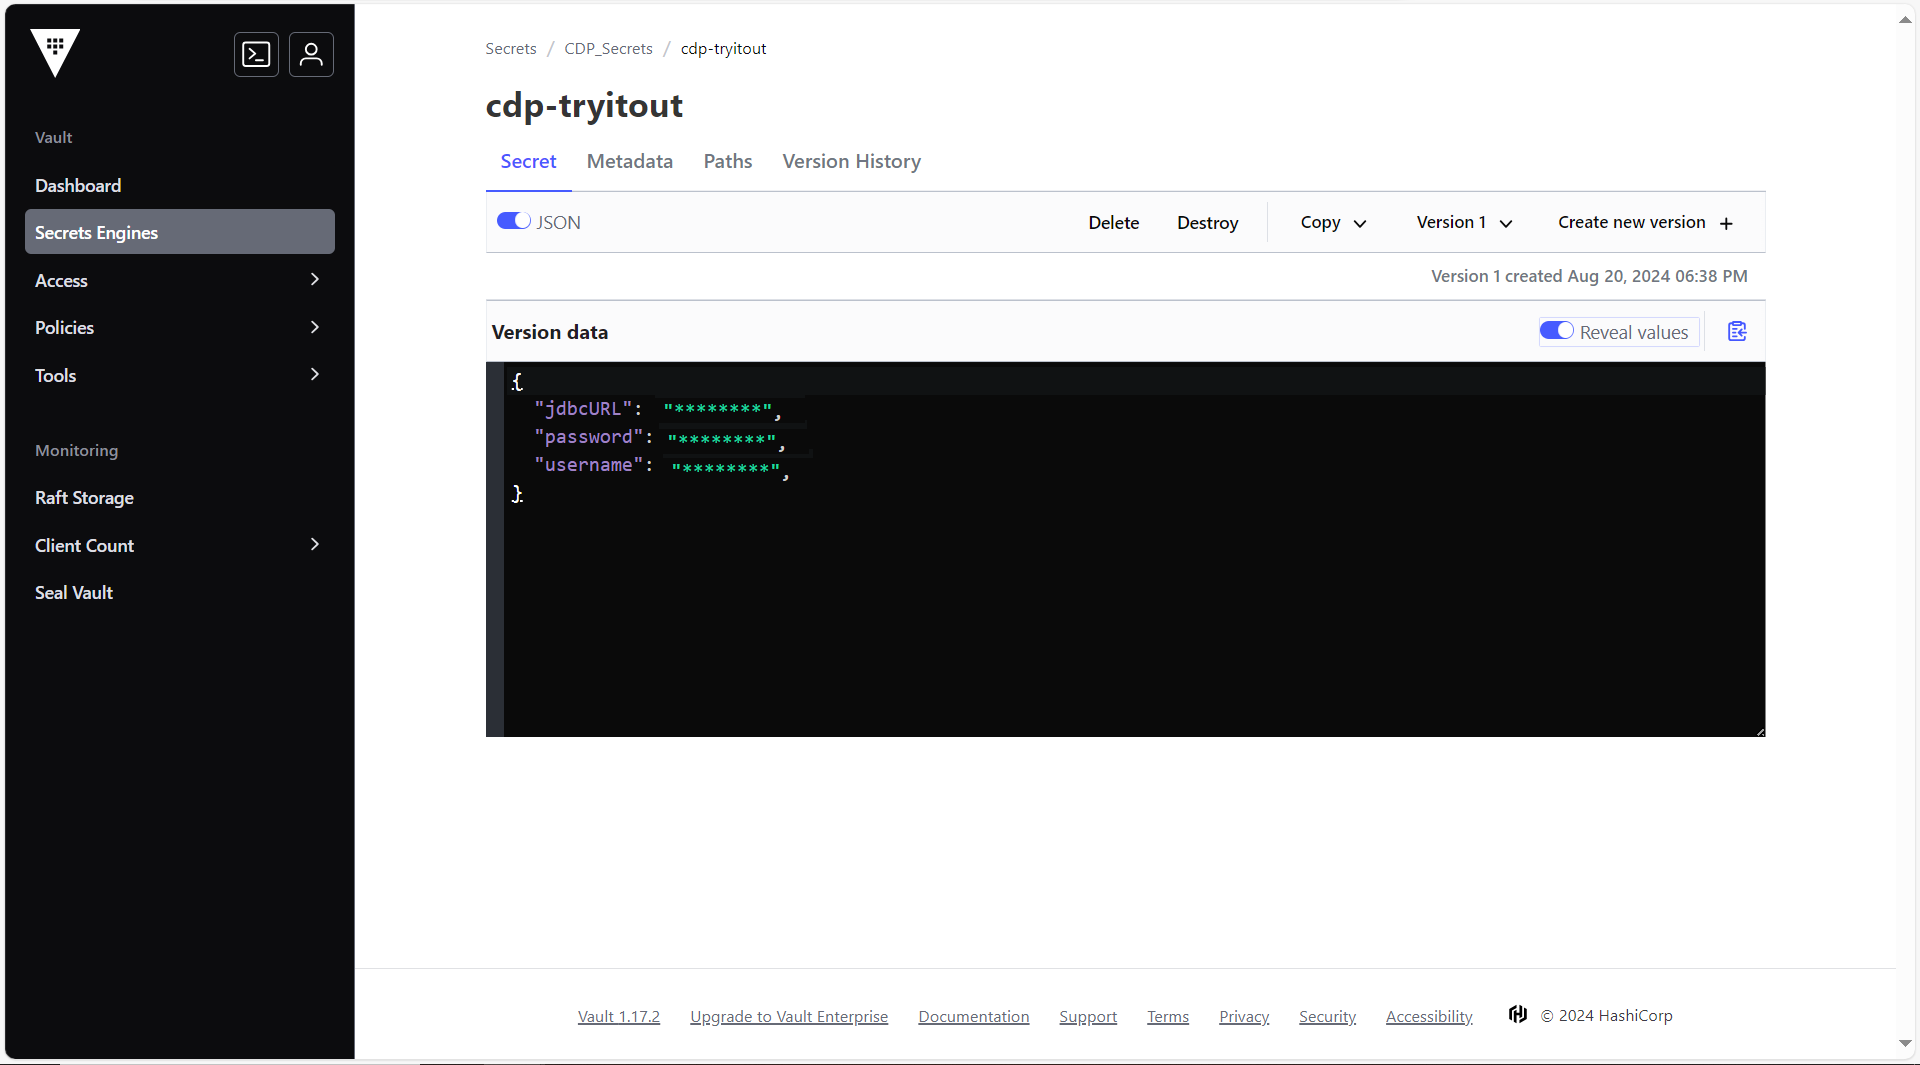Viewport: 1920px width, 1065px height.
Task: Open the Documentation footer link
Action: [x=974, y=1016]
